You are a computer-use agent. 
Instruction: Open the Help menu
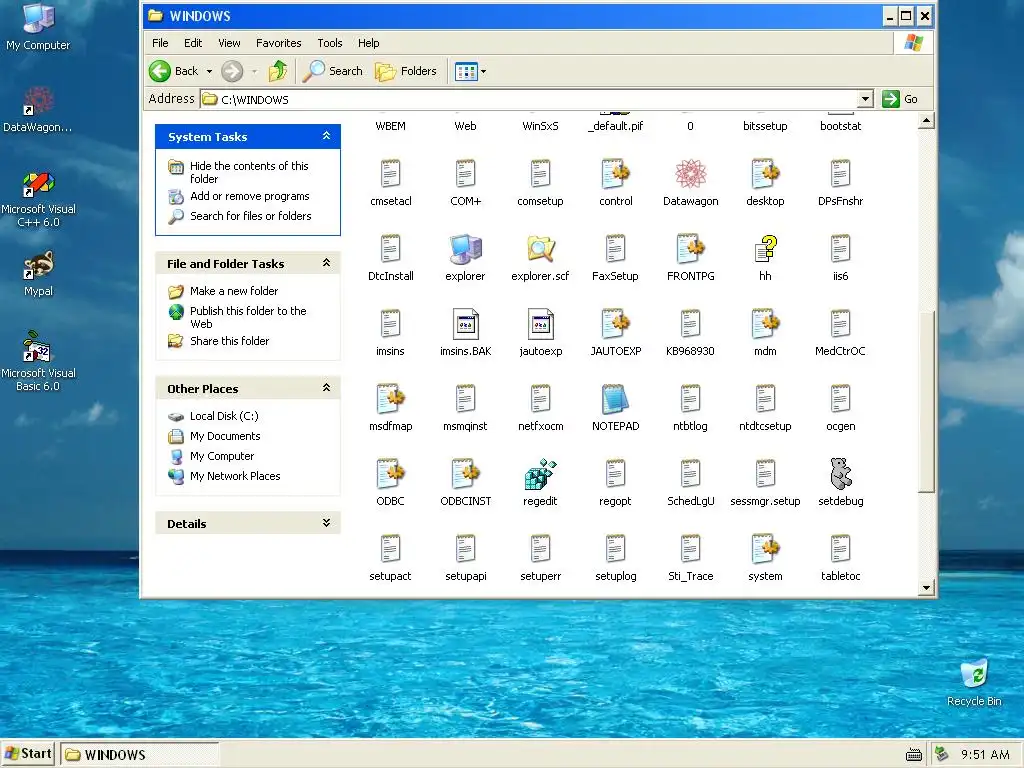368,43
